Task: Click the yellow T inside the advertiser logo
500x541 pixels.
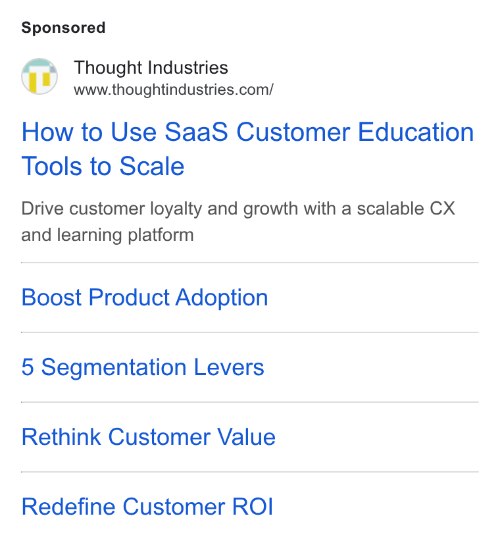Action: (39, 81)
